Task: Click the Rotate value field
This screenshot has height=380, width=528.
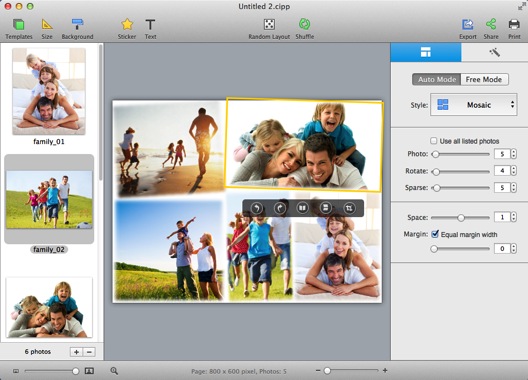Action: click(502, 170)
